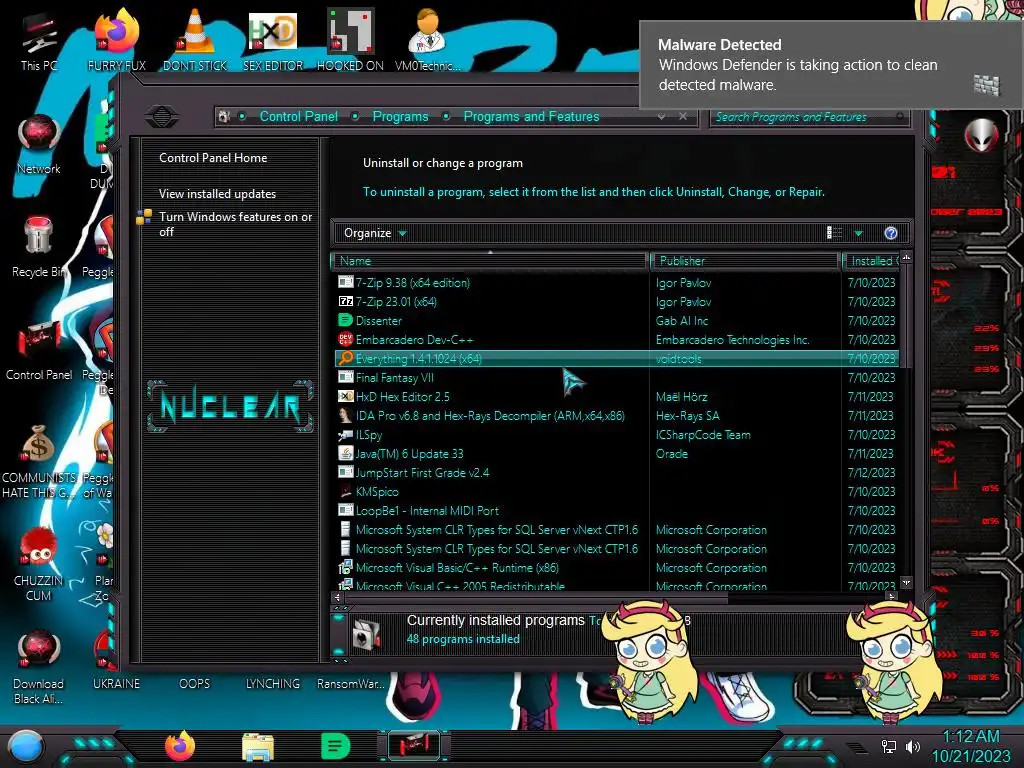Image resolution: width=1024 pixels, height=768 pixels.
Task: Open the Control Panel desktop icon
Action: pyautogui.click(x=39, y=350)
